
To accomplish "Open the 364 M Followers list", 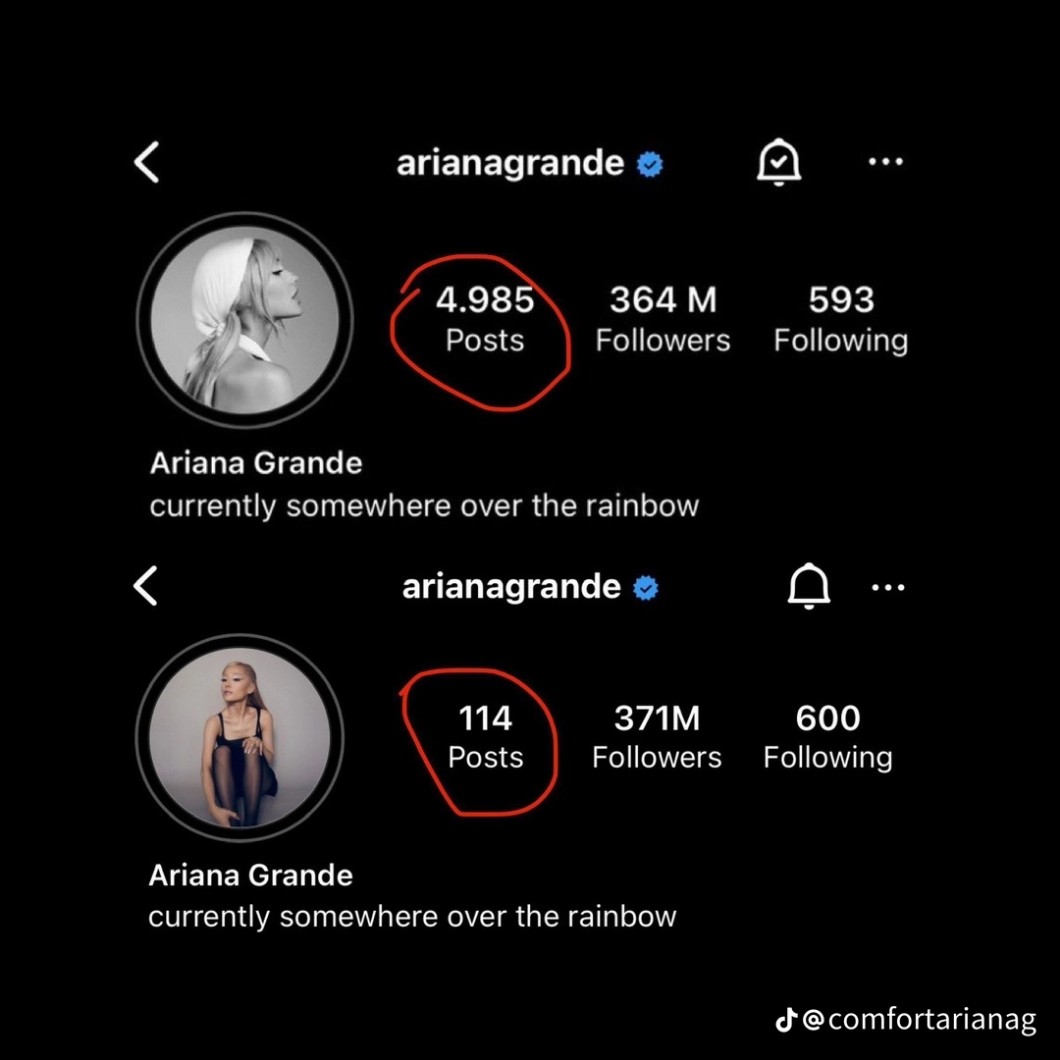I will coord(663,319).
